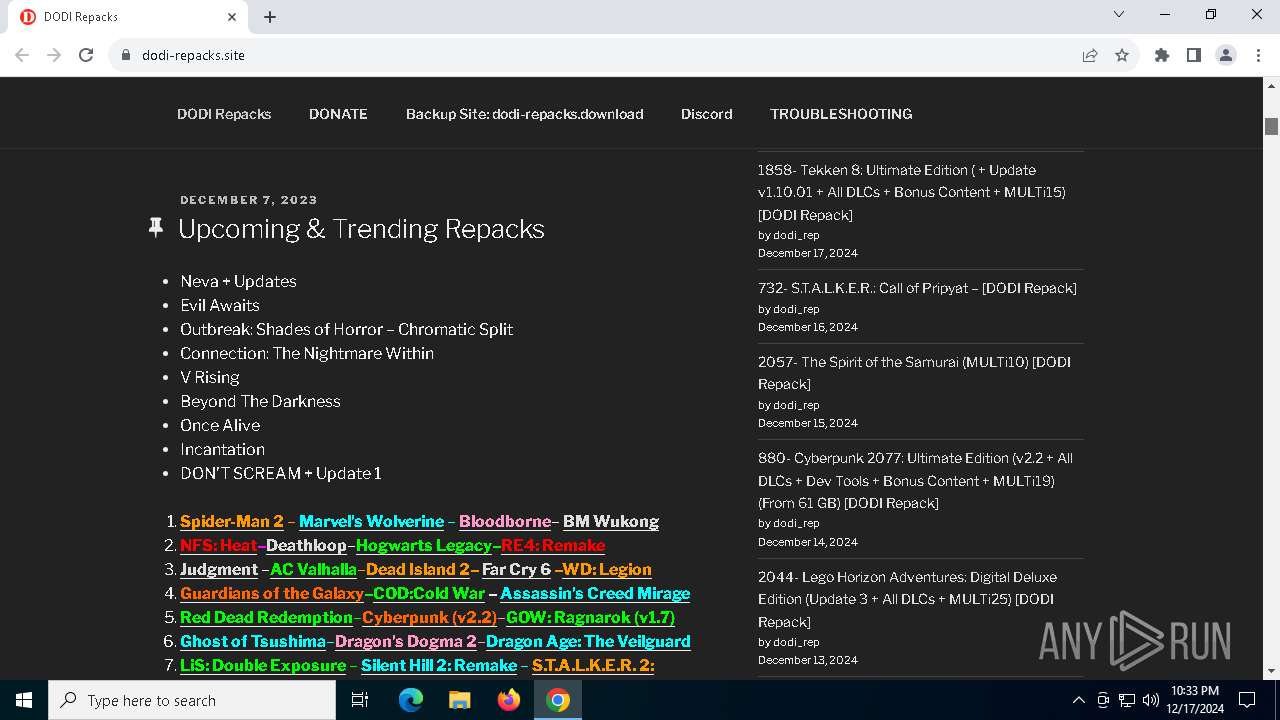
Task: Open the RE4: Remake link
Action: click(553, 545)
